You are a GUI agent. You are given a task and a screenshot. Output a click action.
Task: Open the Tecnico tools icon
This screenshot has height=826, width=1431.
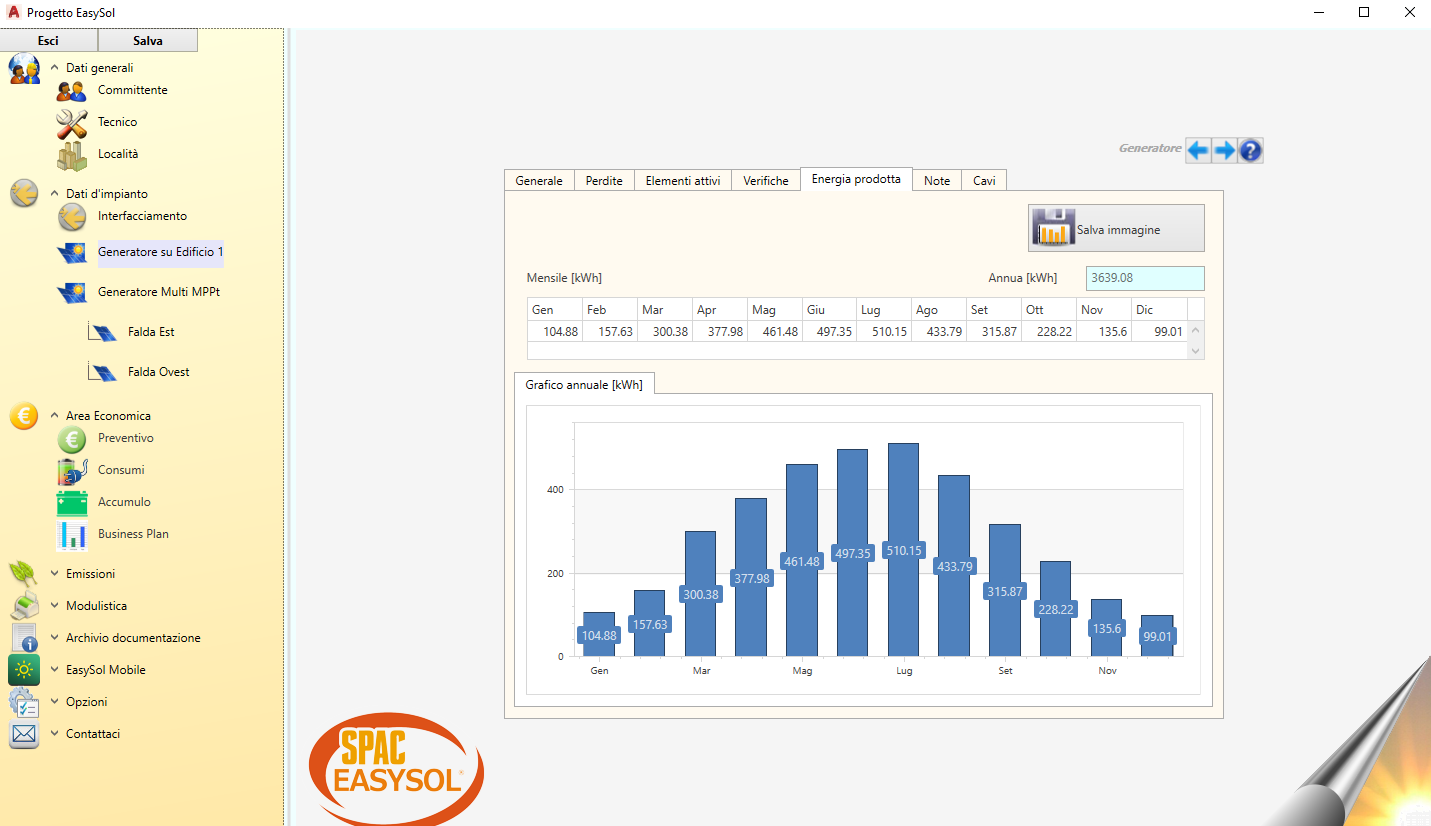(71, 123)
